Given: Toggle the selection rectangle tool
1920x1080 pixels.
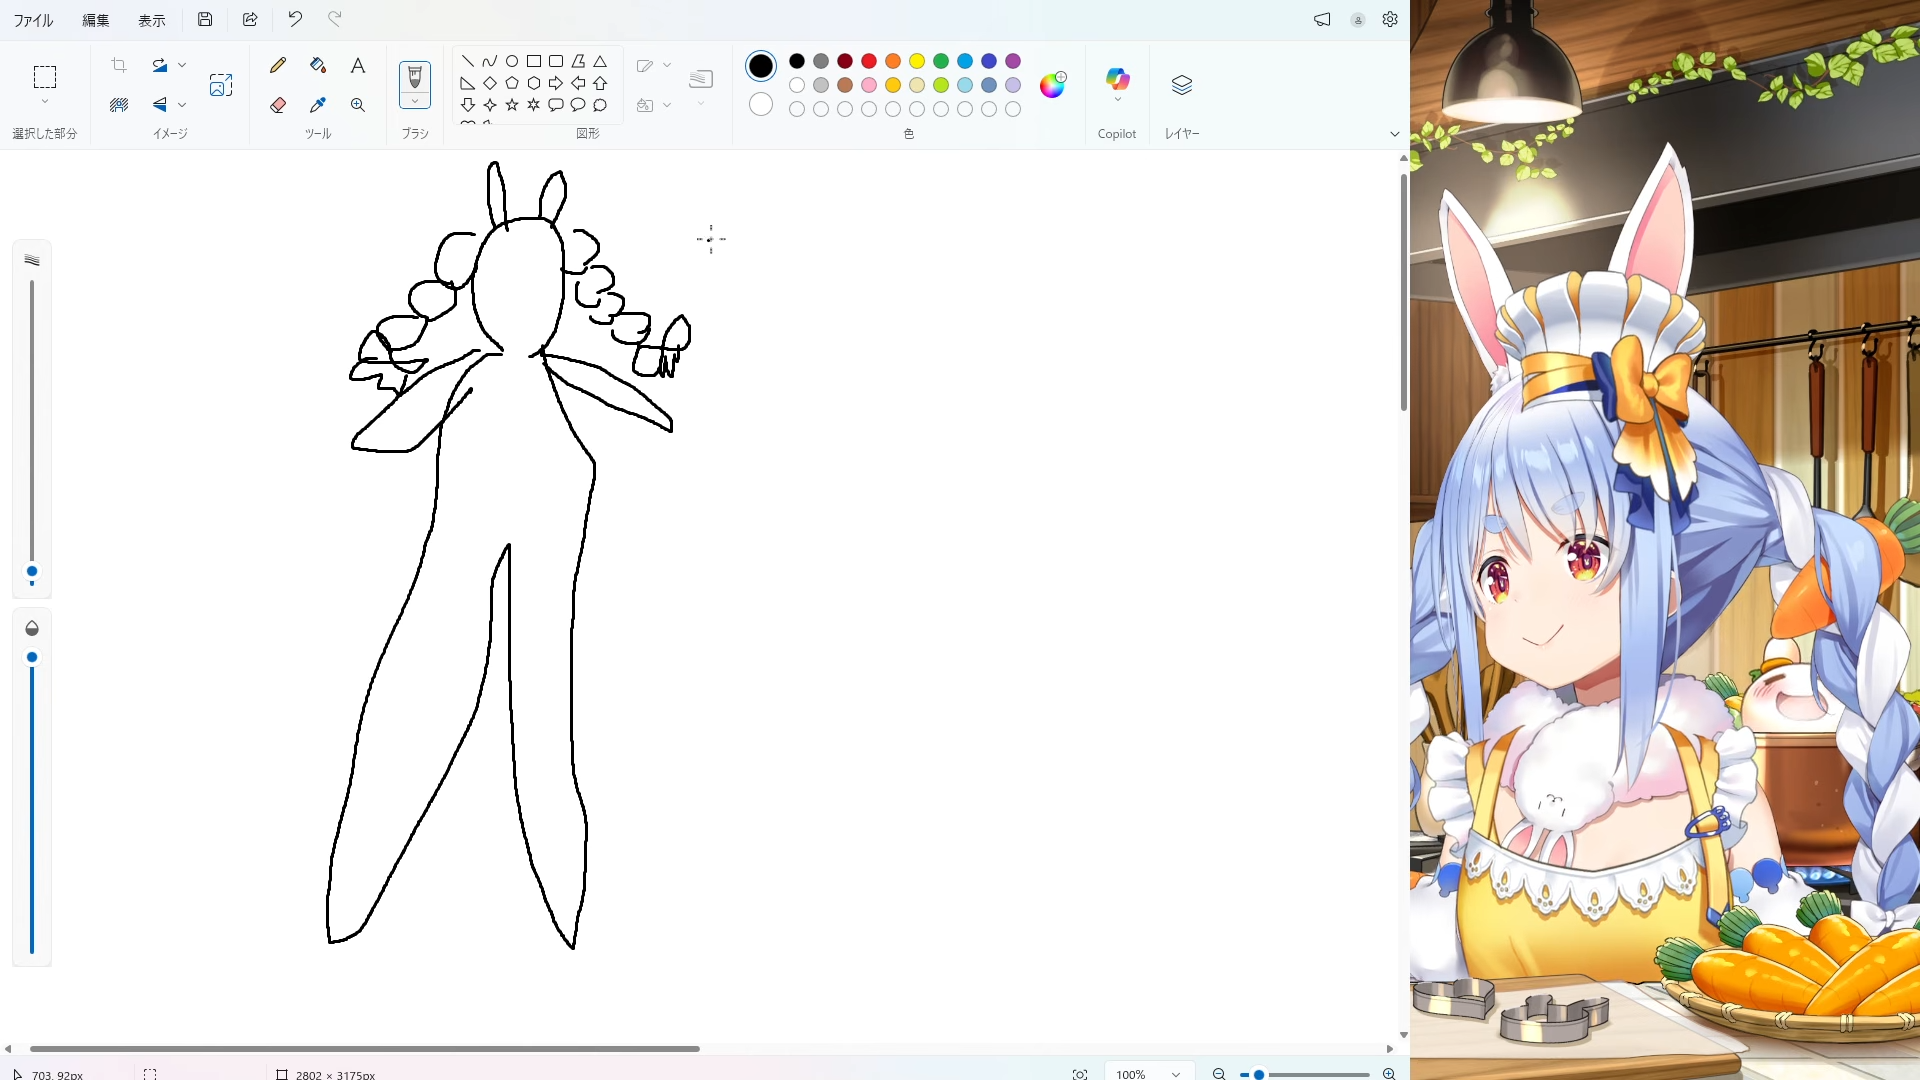Looking at the screenshot, I should pos(44,77).
